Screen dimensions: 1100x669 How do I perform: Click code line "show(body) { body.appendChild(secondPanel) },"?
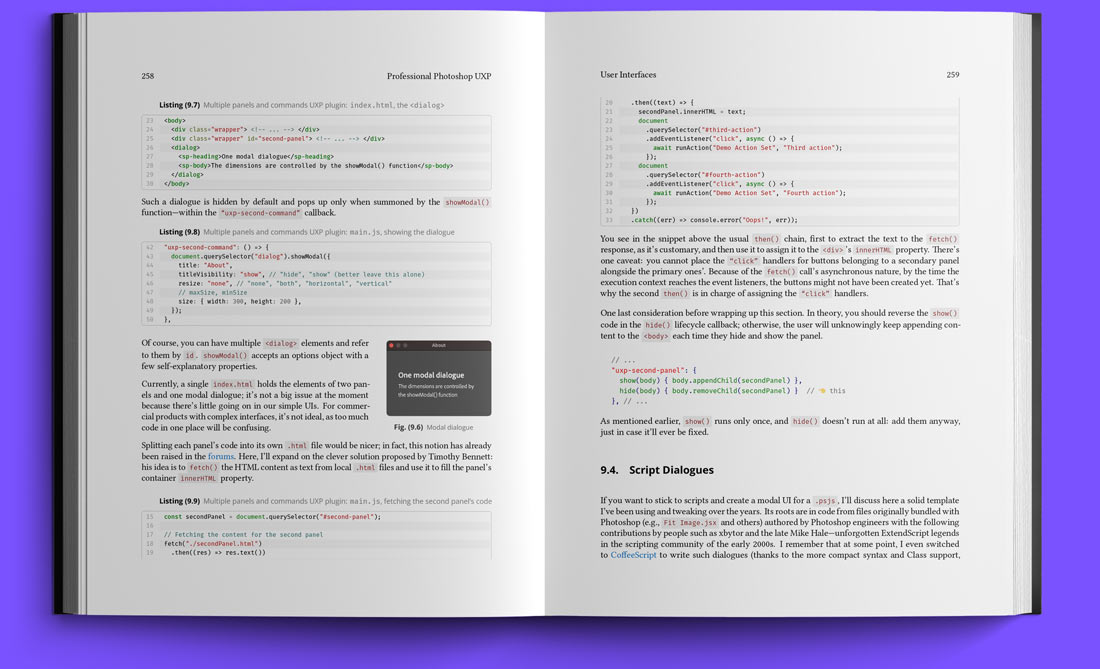coord(710,380)
